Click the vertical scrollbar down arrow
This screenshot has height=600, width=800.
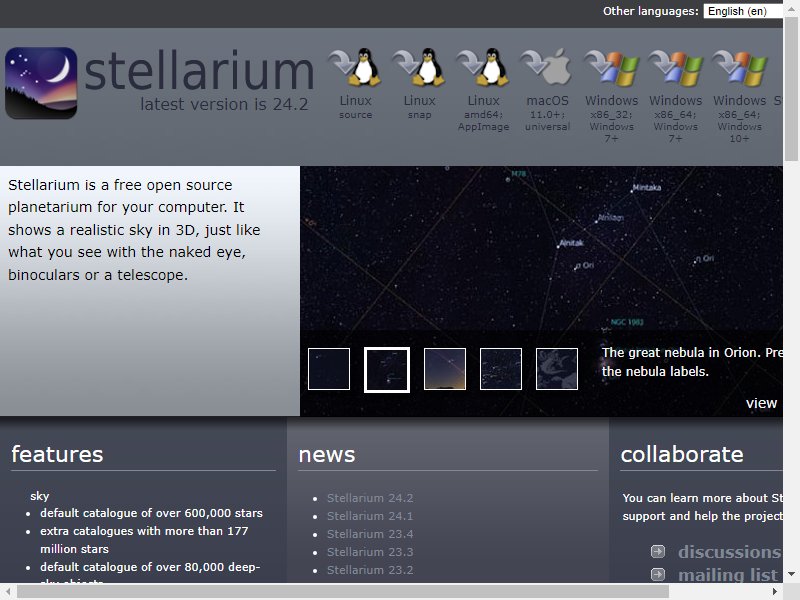pyautogui.click(x=791, y=574)
